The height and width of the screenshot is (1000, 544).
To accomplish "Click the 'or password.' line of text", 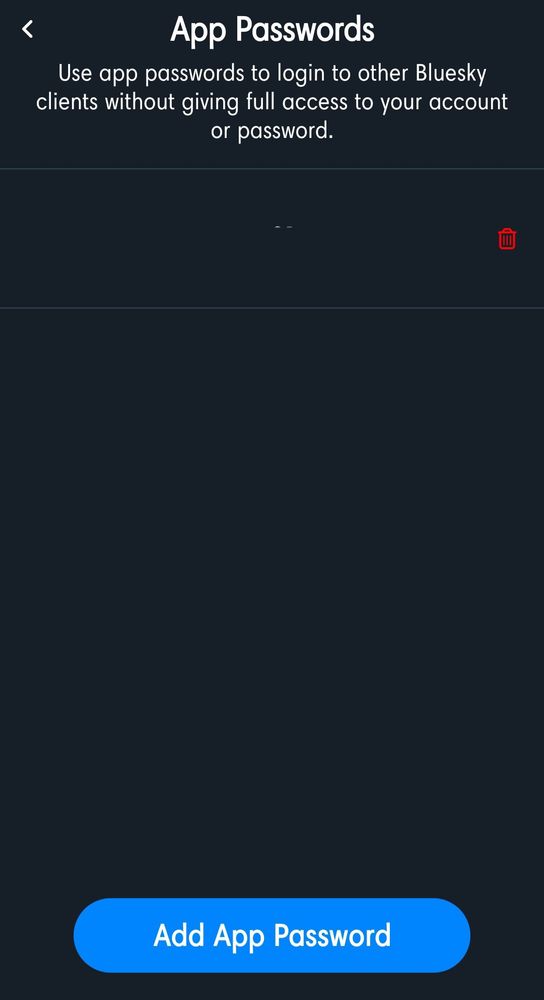I will 272,131.
